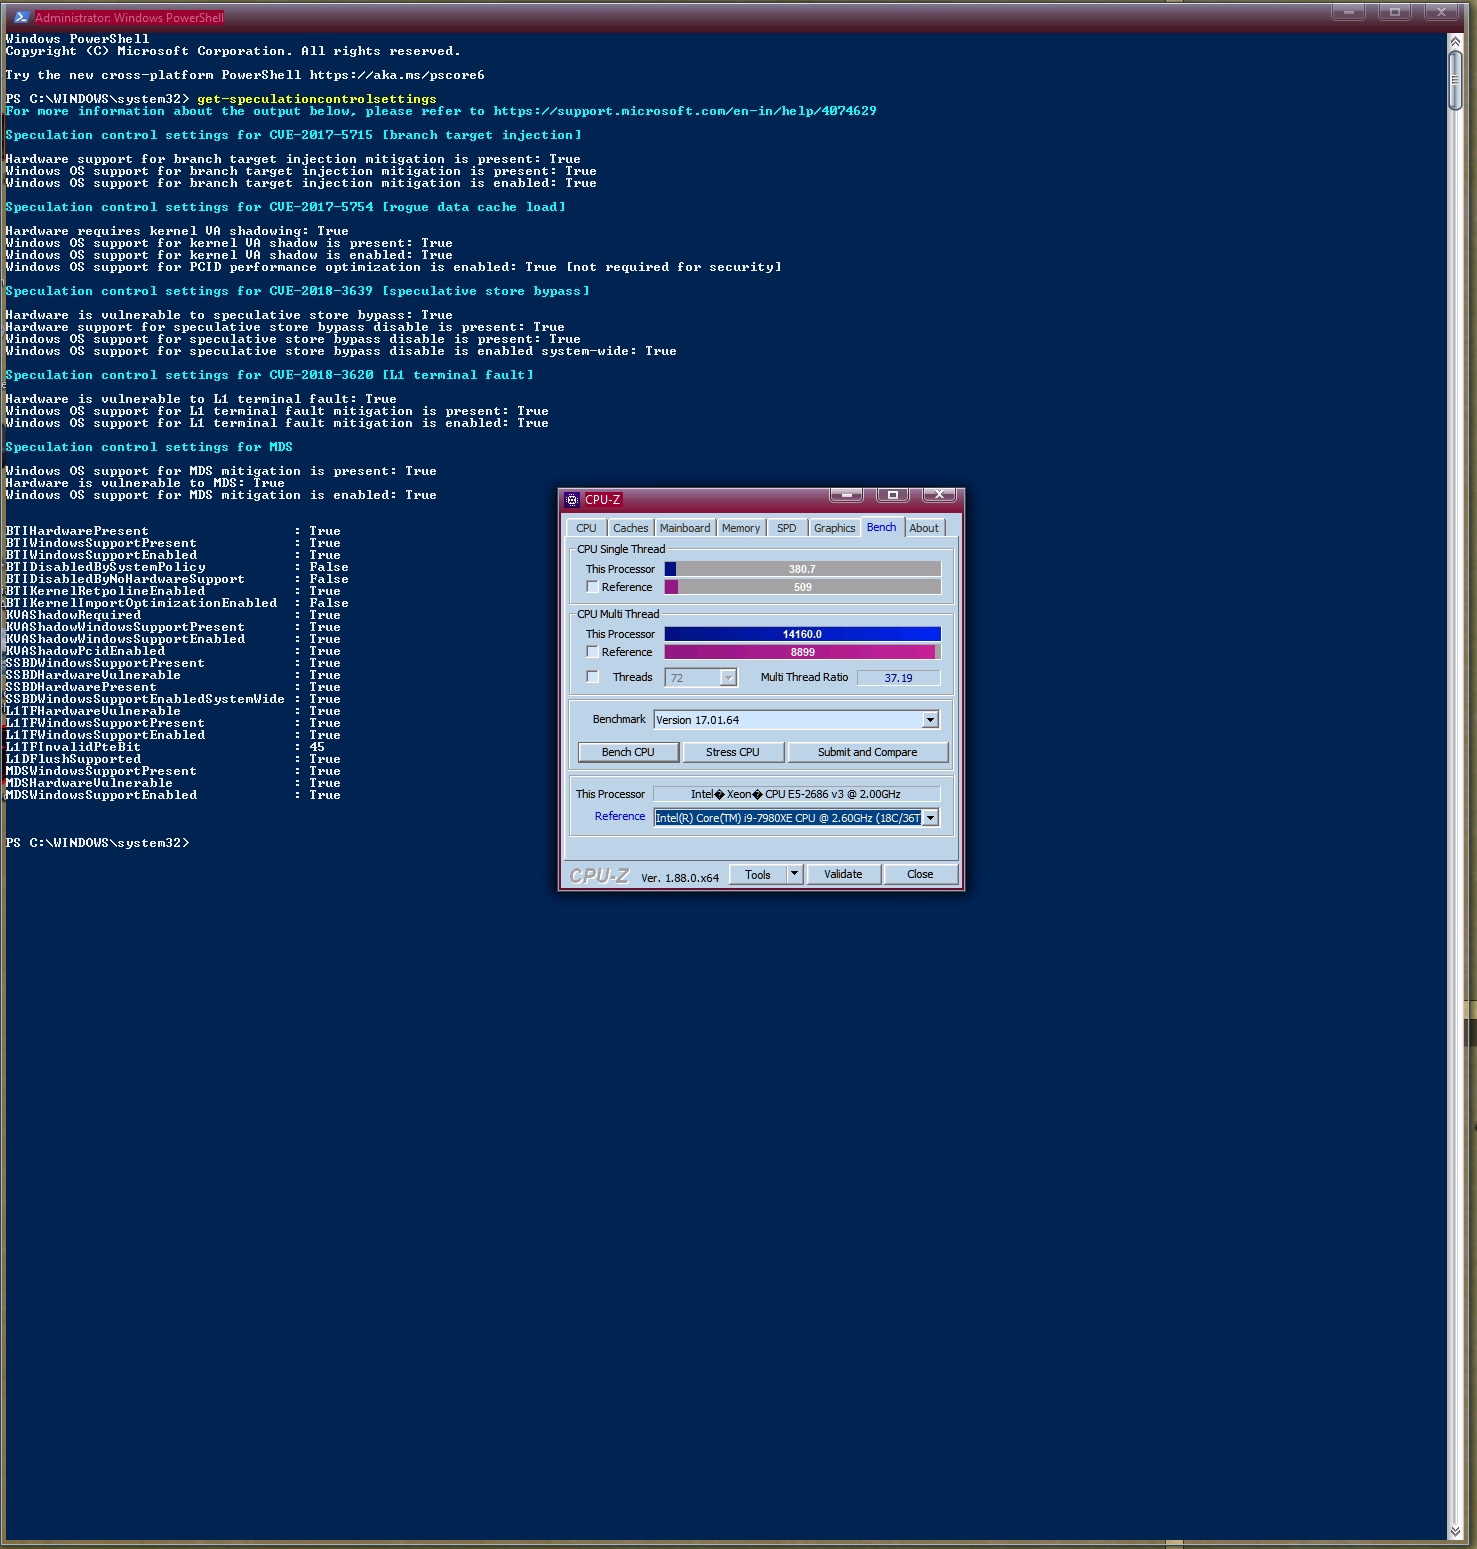Switch to the CPU tab
The height and width of the screenshot is (1549, 1477).
pos(586,528)
